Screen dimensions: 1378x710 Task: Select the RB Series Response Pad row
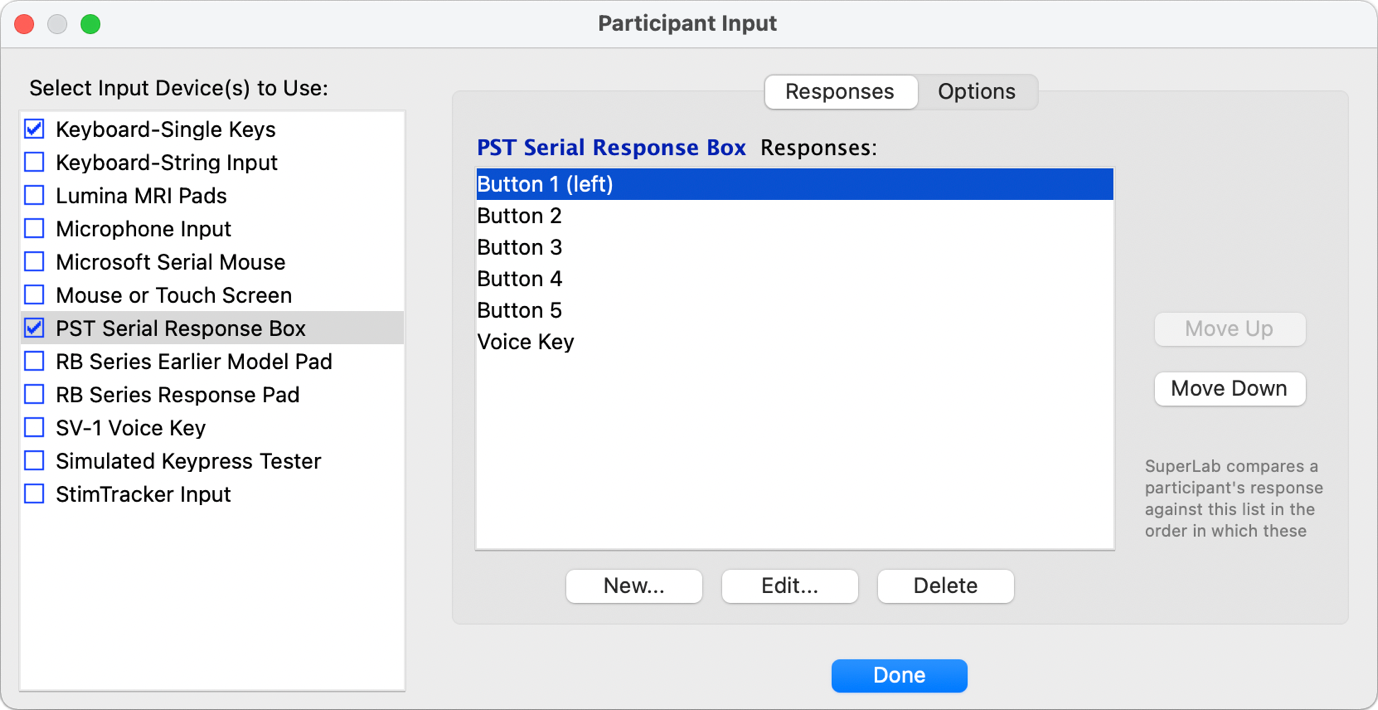coord(178,395)
